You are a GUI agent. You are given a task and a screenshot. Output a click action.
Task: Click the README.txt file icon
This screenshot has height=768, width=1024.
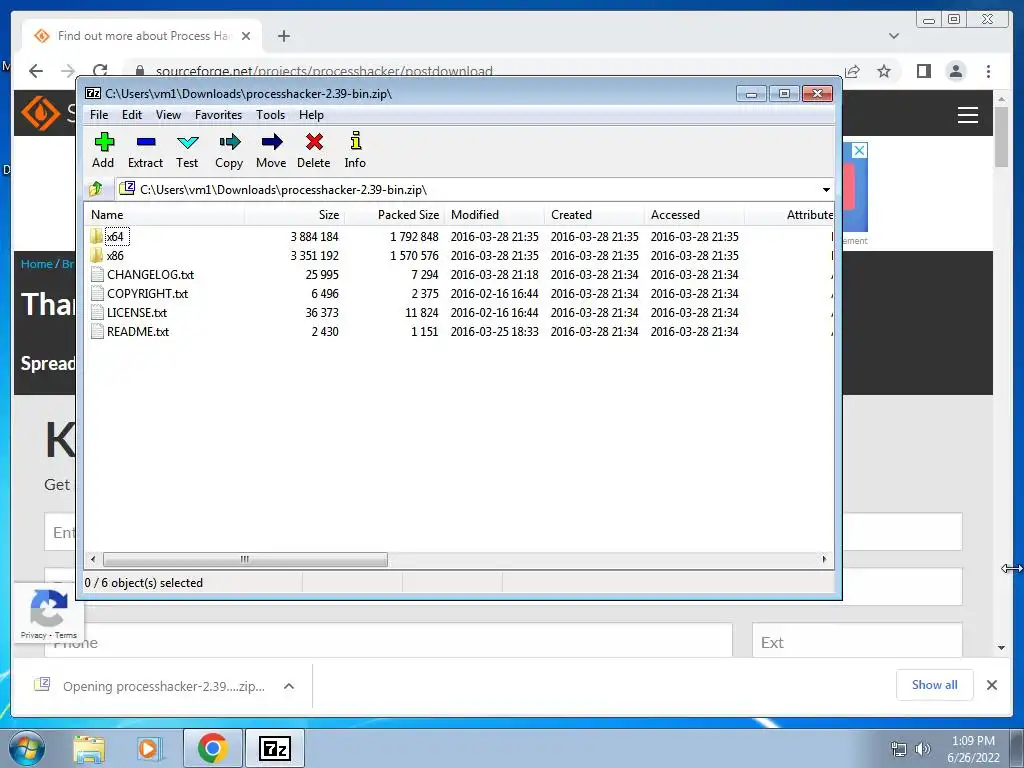click(x=97, y=331)
